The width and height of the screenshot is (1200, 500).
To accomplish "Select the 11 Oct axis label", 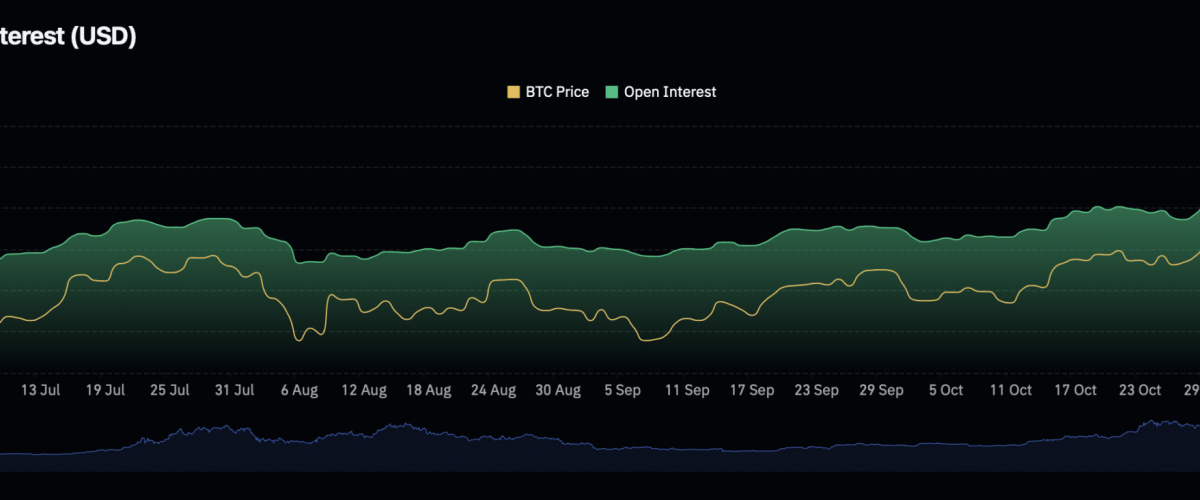I will [1011, 390].
